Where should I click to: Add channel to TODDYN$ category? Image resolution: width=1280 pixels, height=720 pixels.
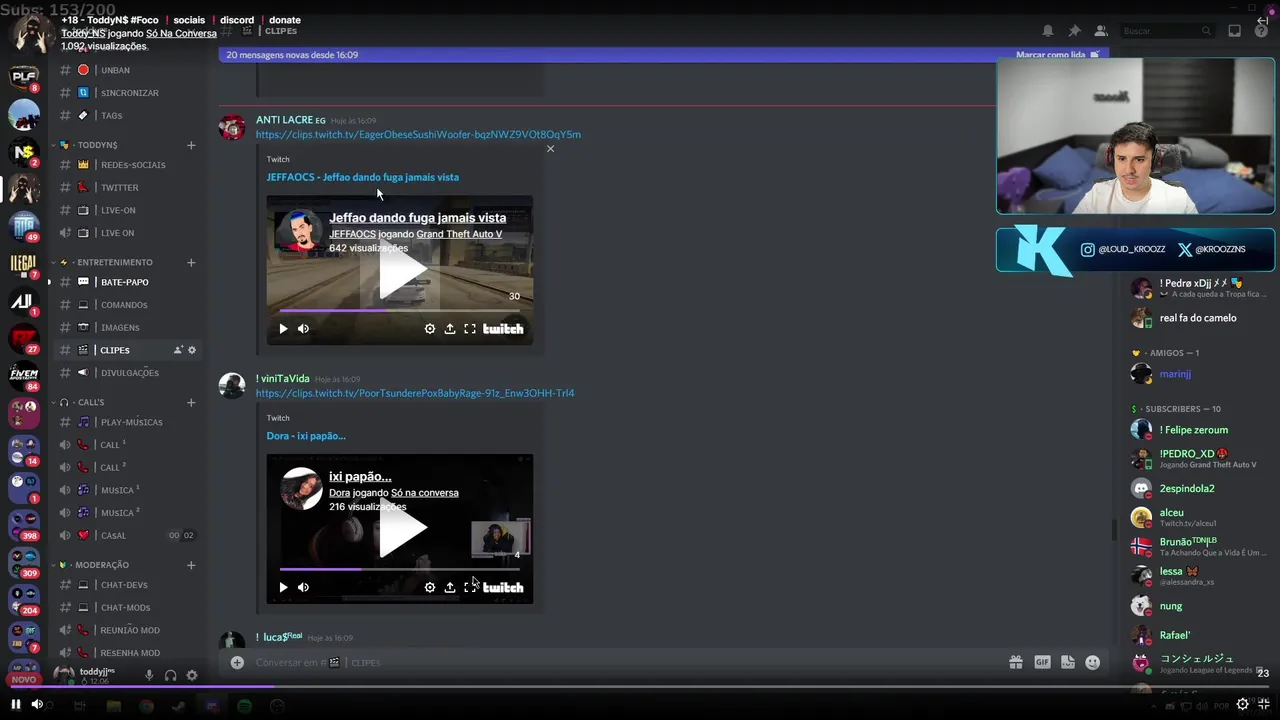pos(191,146)
